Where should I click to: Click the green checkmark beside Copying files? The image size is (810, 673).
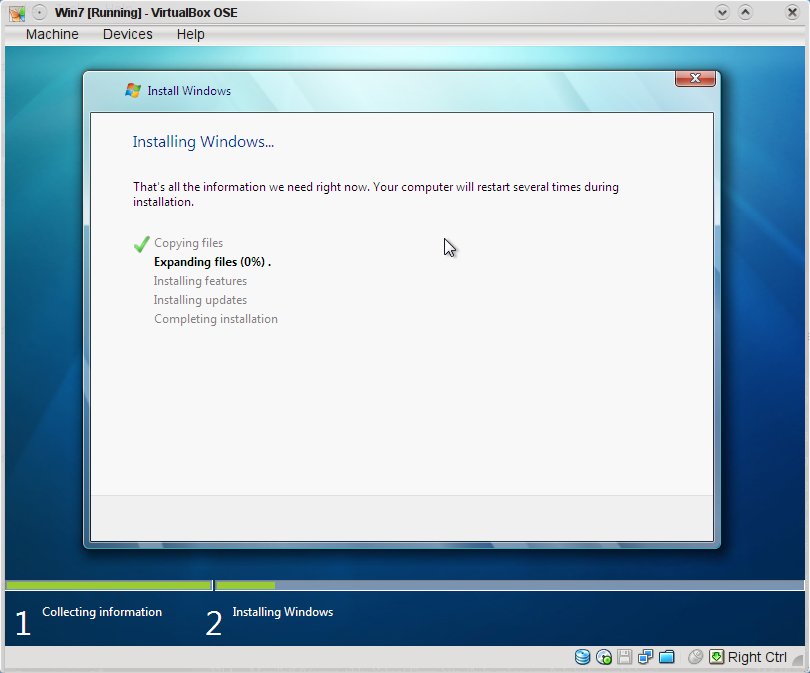pos(142,244)
